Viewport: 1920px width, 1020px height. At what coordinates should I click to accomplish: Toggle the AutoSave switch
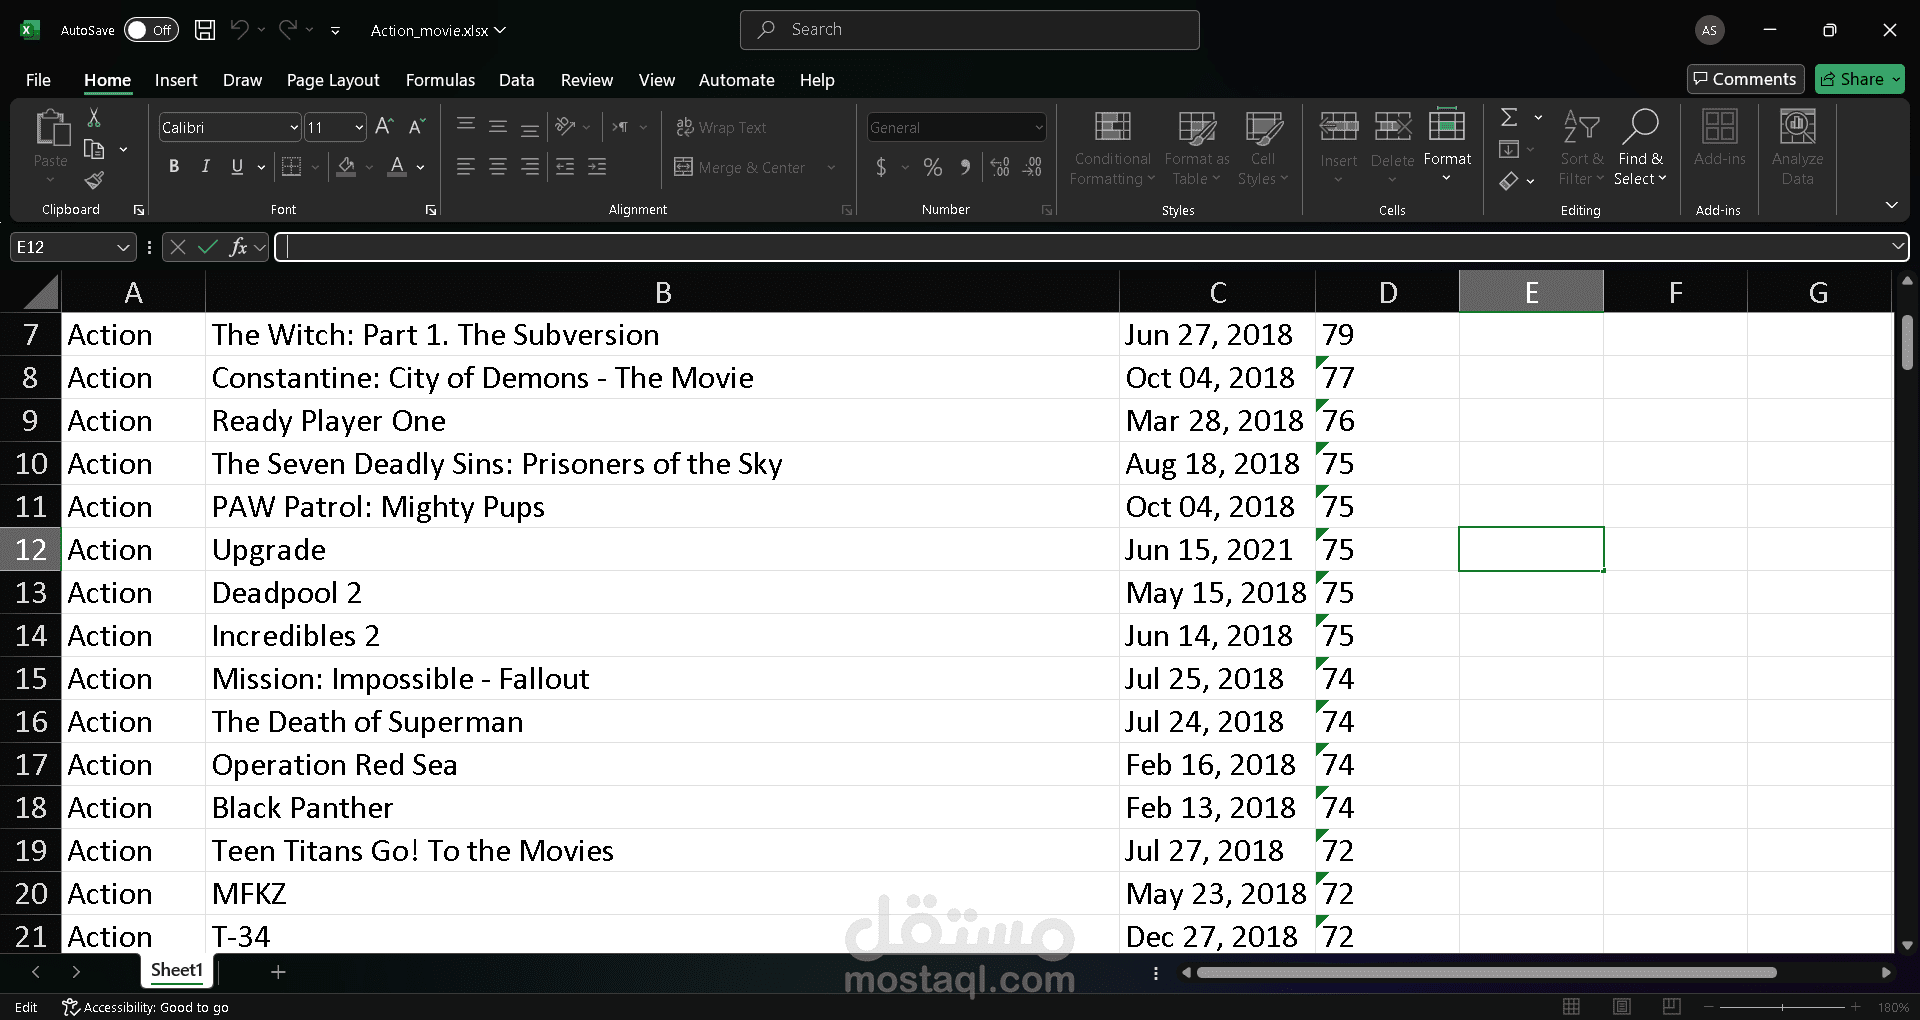click(151, 30)
